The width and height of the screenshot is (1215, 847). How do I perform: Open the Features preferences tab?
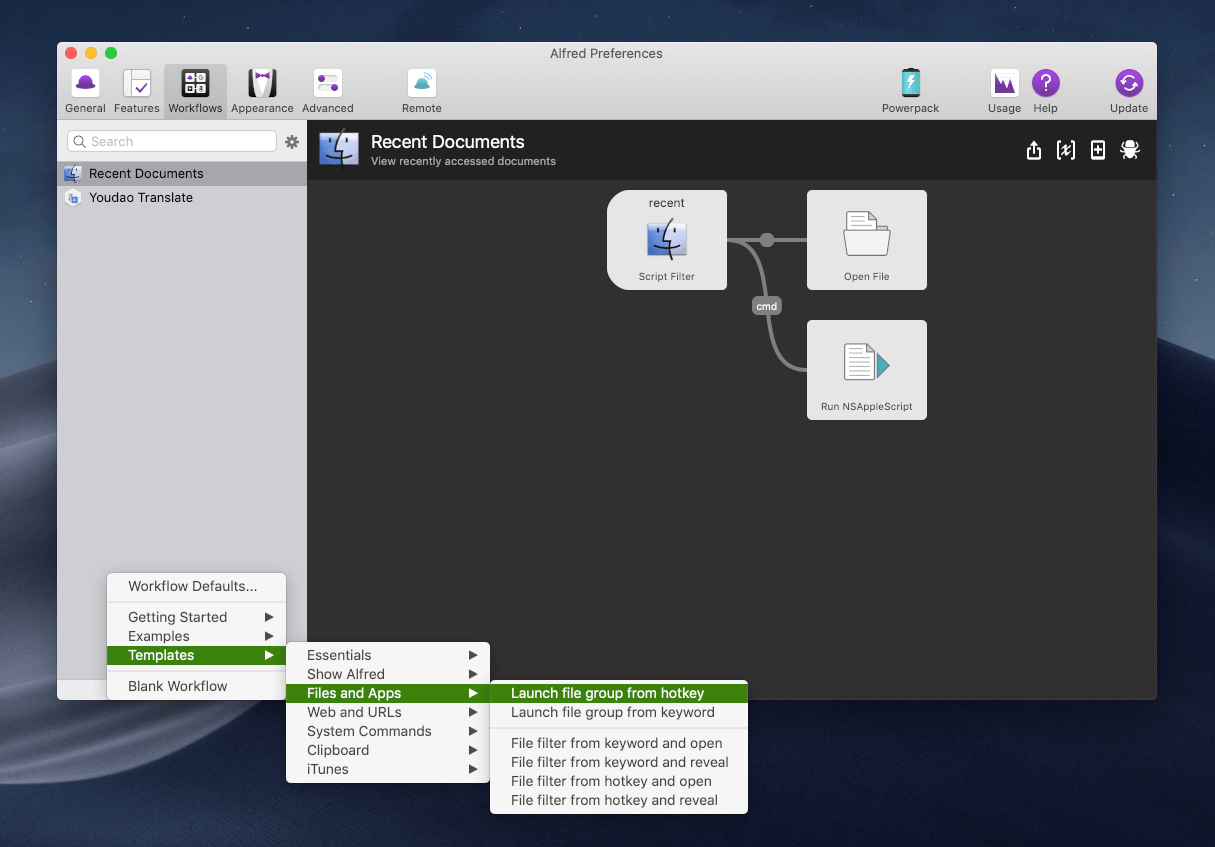click(x=137, y=91)
